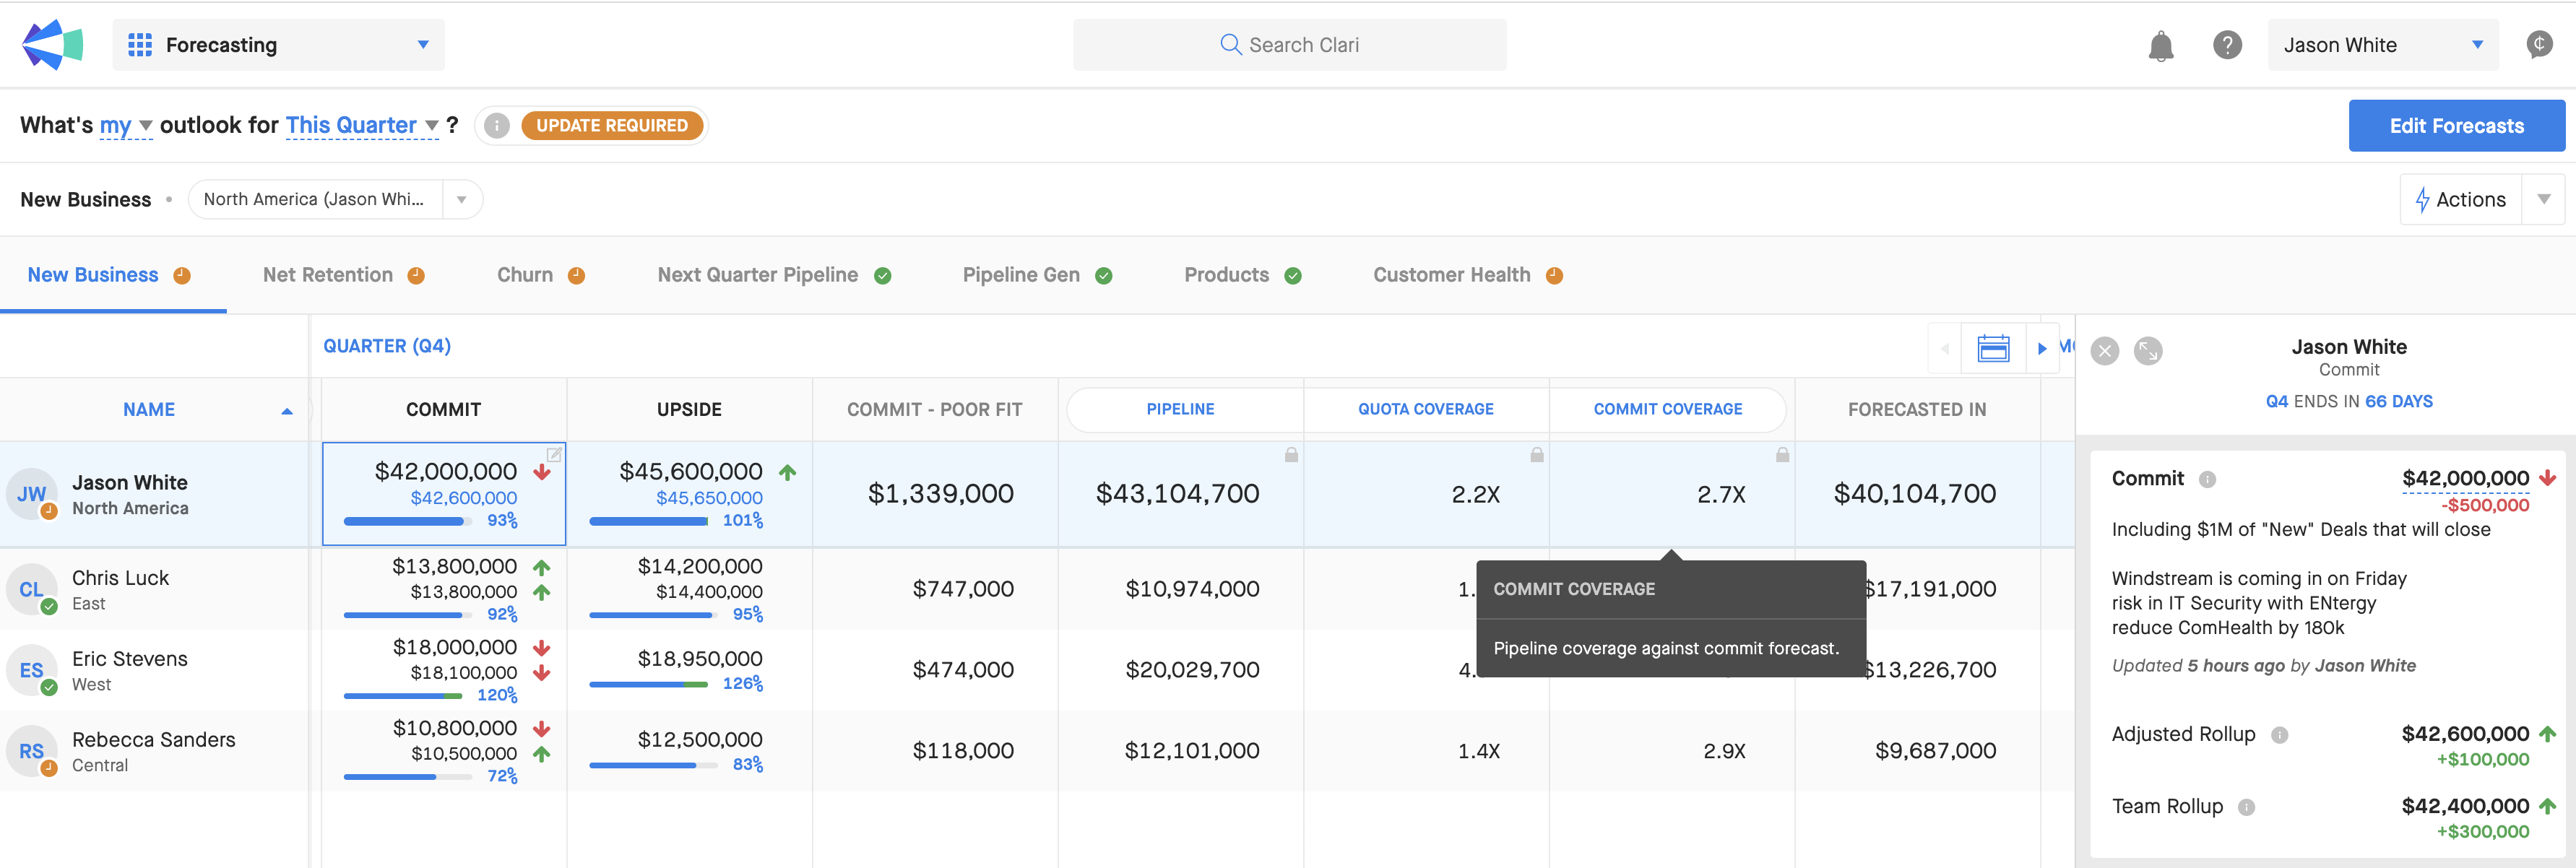Click the Edit Forecasts button
The width and height of the screenshot is (2576, 868).
[2456, 126]
